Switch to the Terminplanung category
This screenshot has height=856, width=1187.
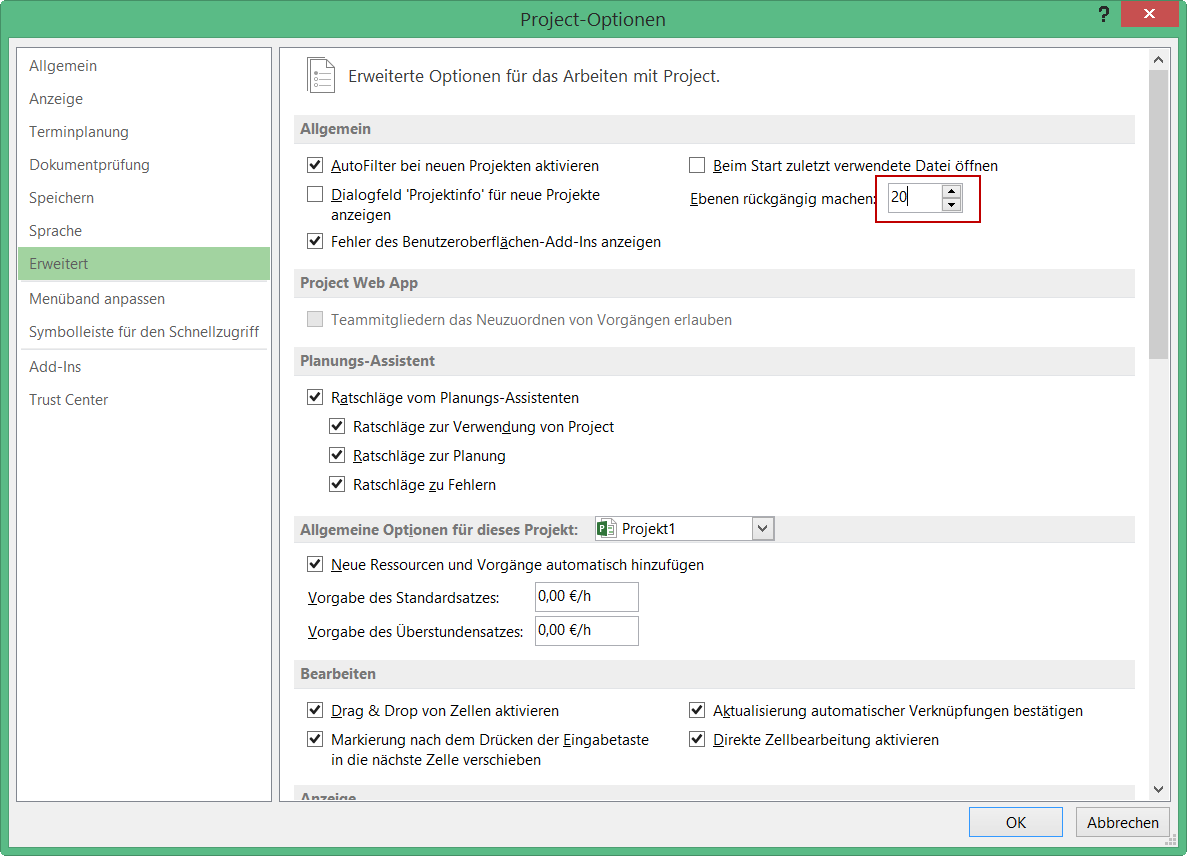pyautogui.click(x=79, y=132)
